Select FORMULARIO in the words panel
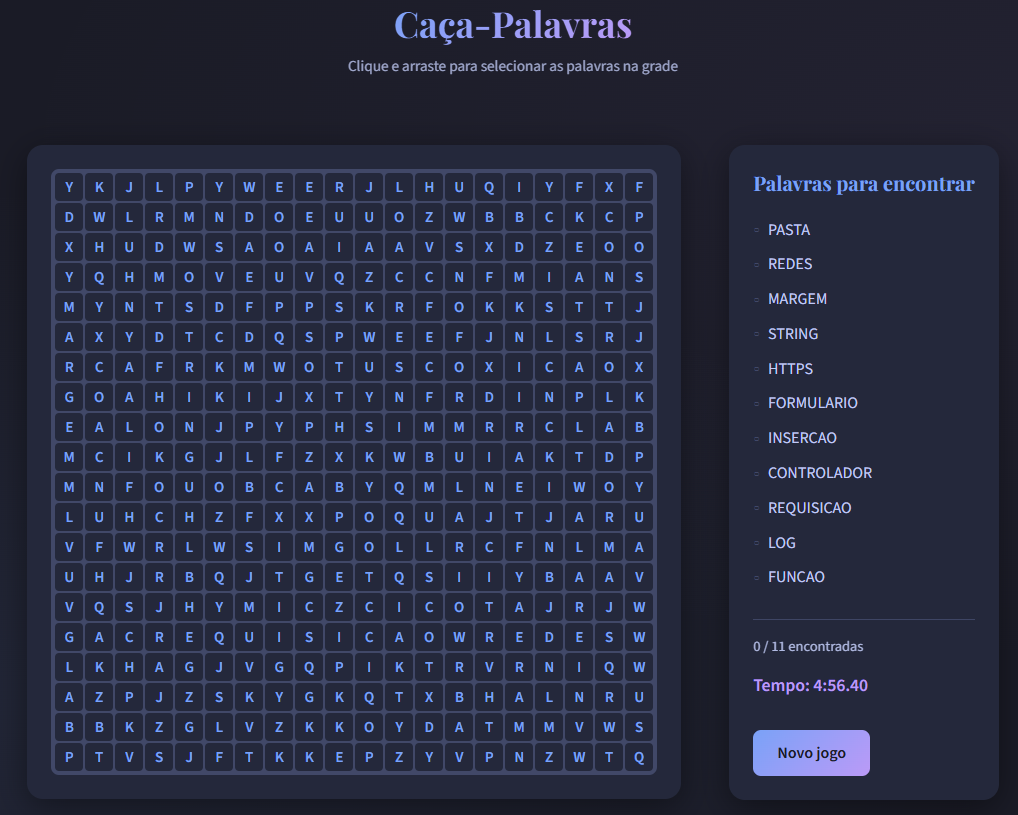The image size is (1018, 815). coord(812,403)
